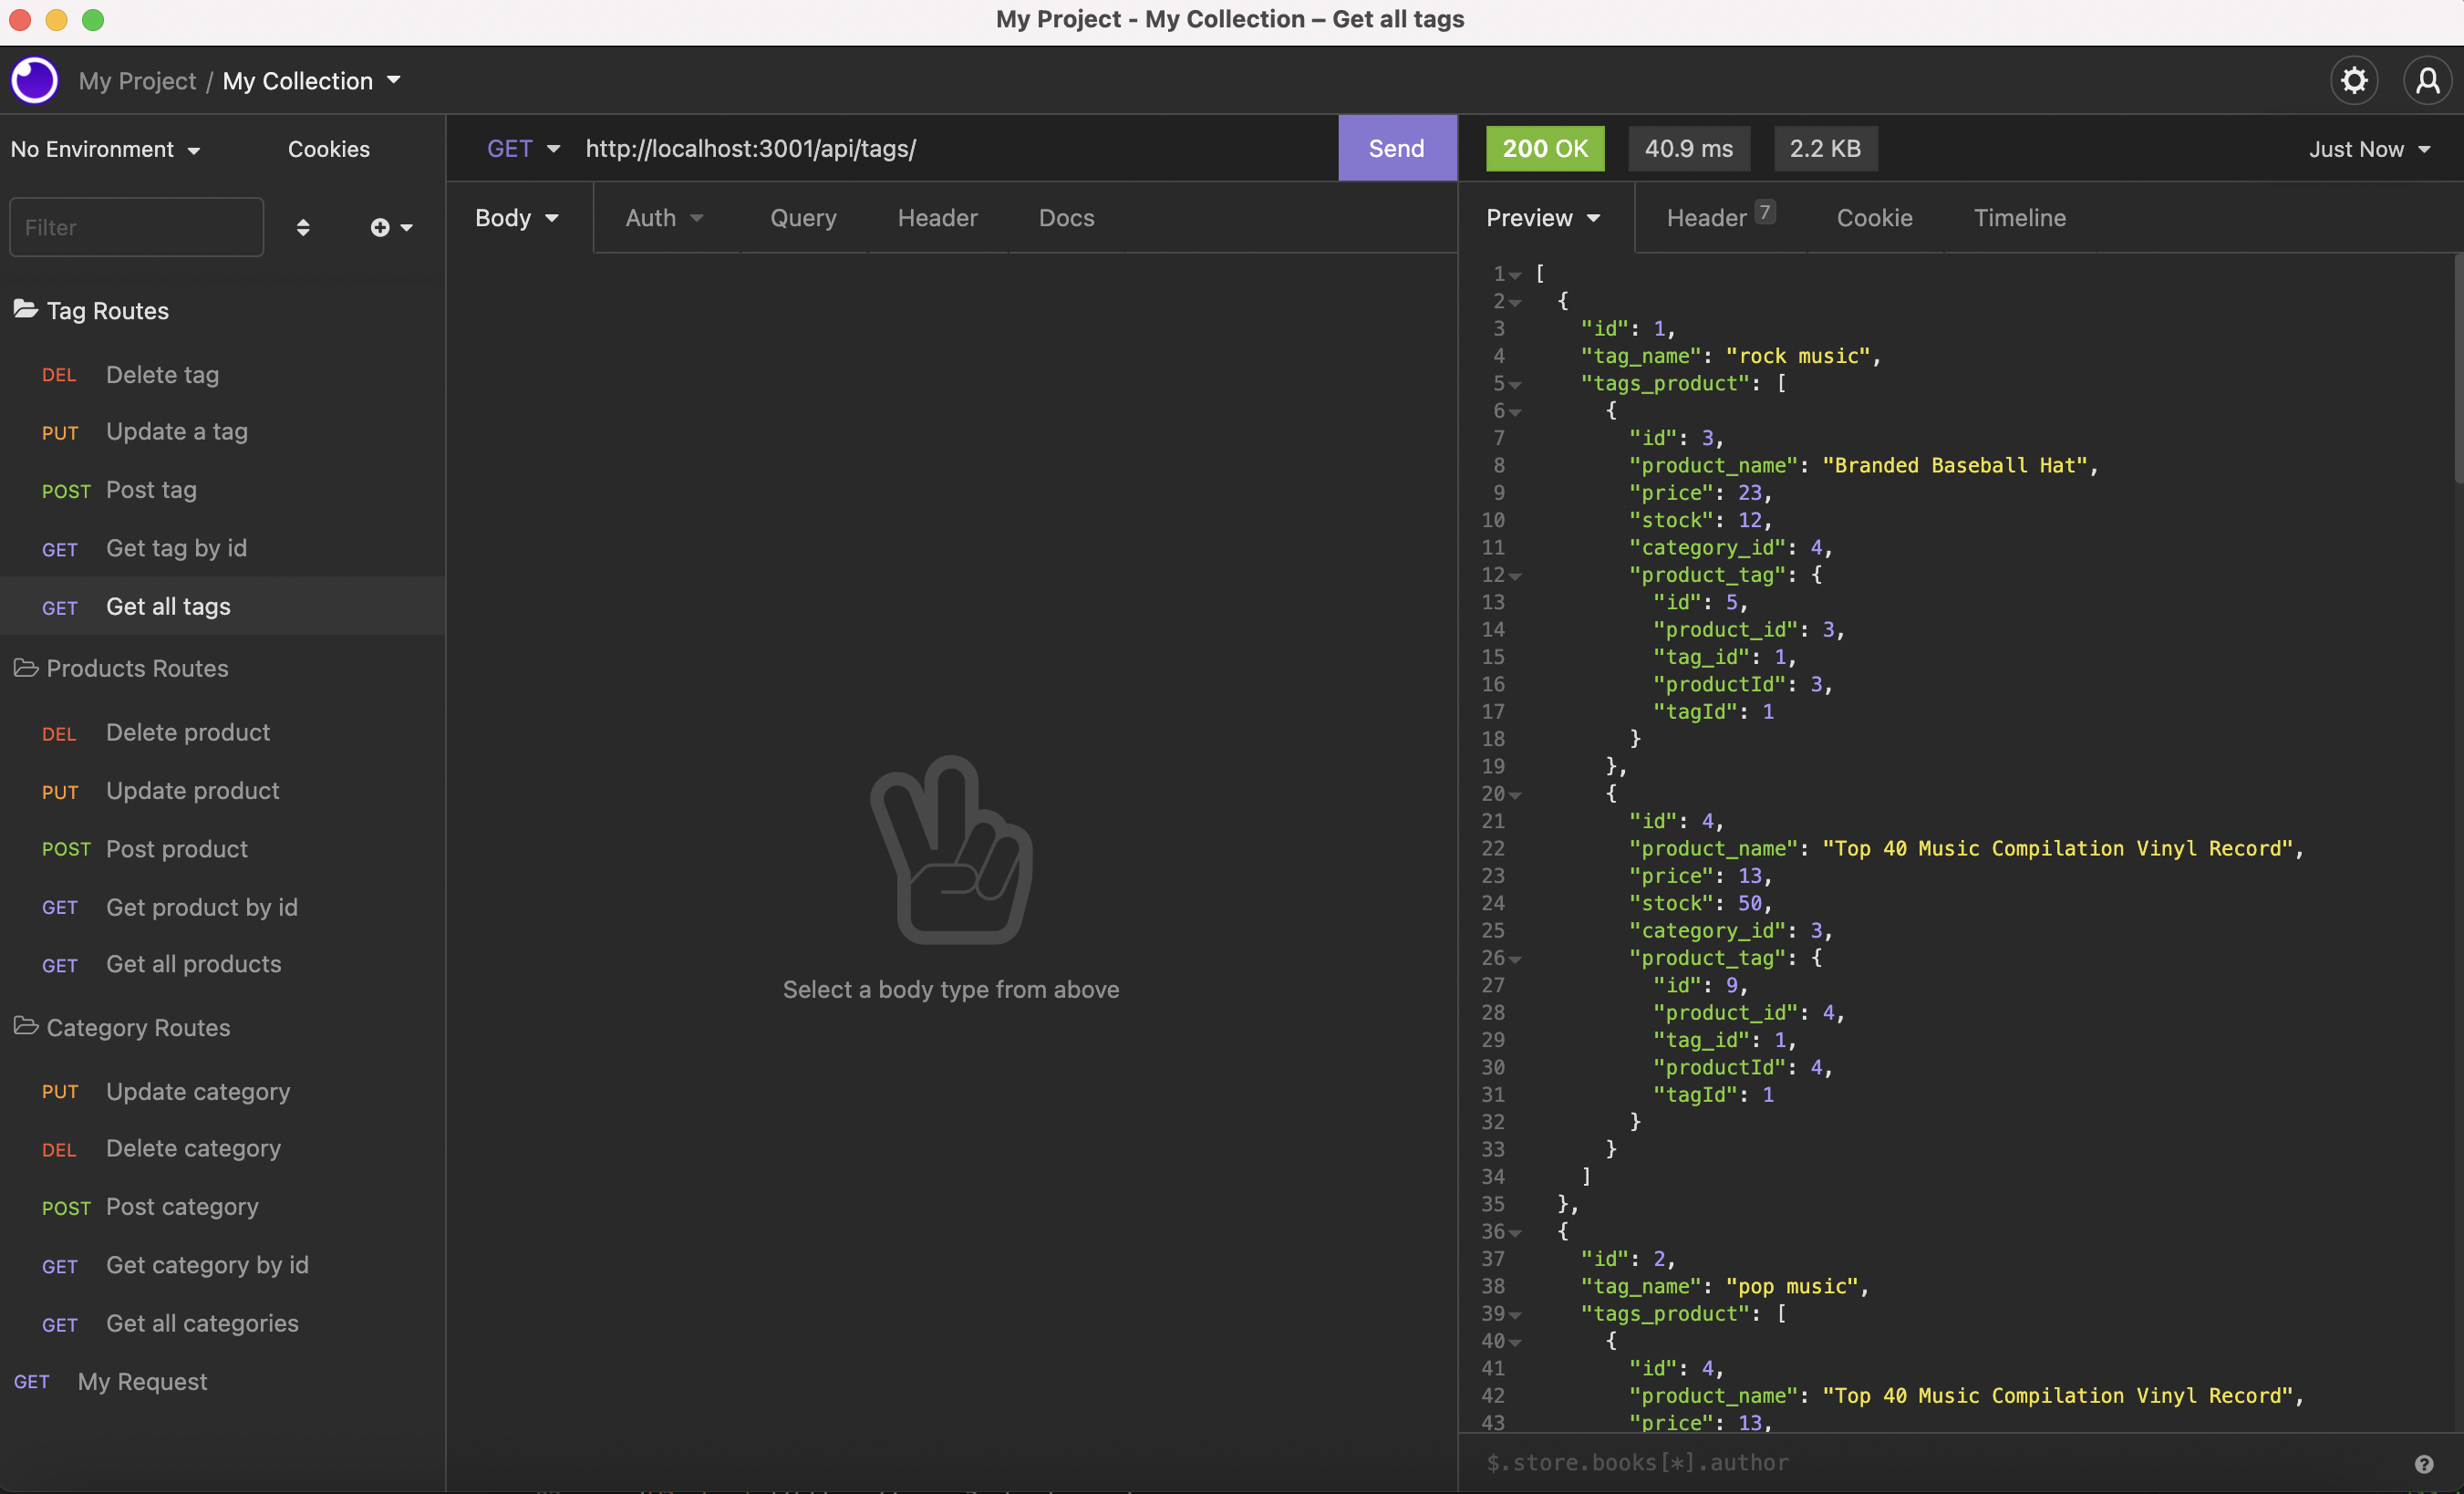Click the Insomnia logo icon

[x=35, y=80]
